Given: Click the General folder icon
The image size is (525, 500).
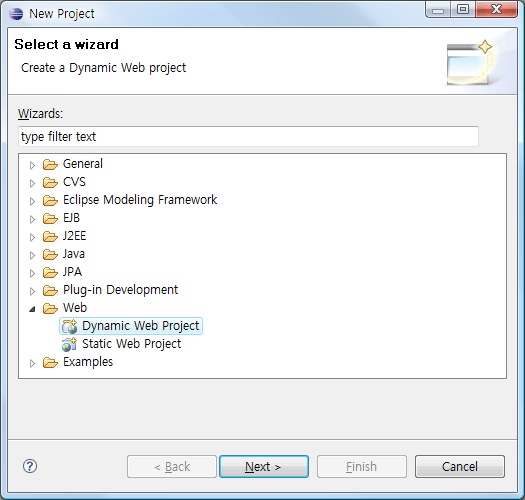Looking at the screenshot, I should 50,164.
